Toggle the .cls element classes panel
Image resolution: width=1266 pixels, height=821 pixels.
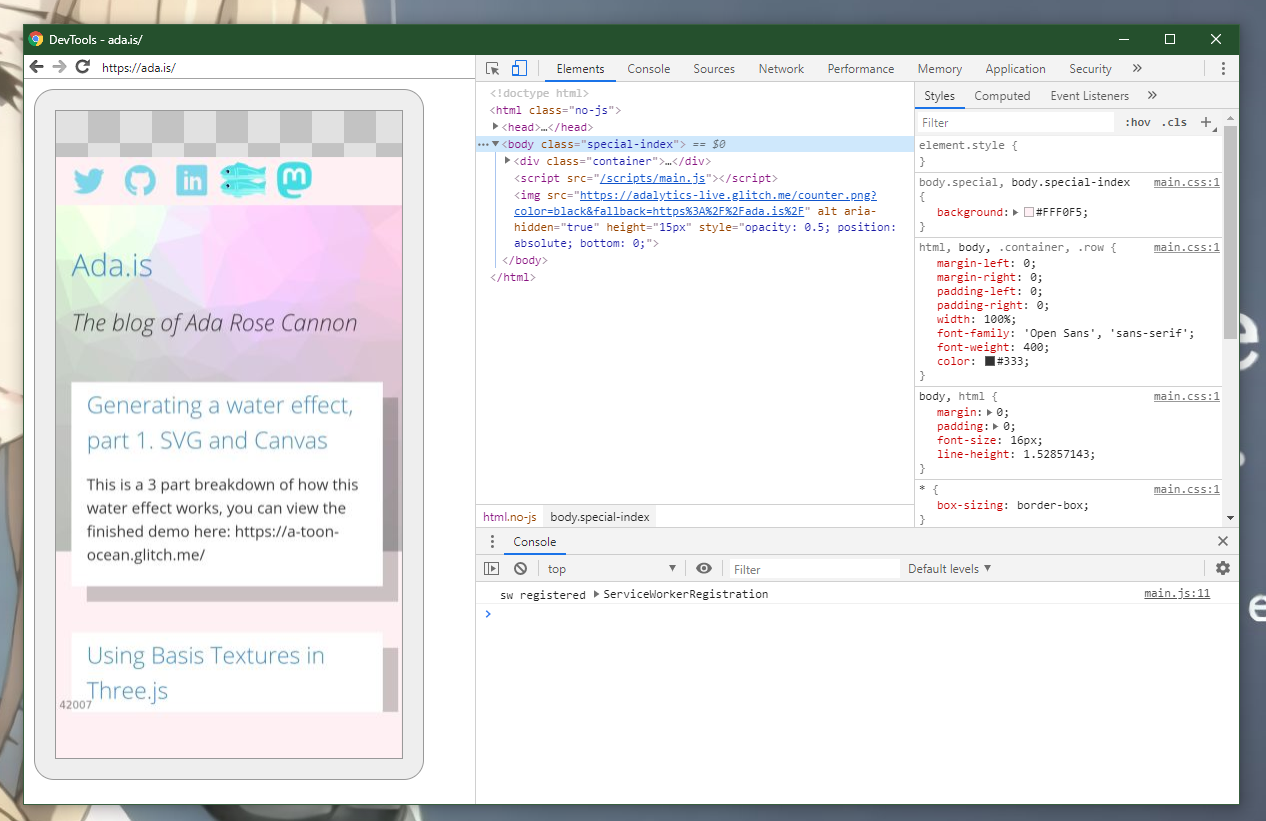click(x=1174, y=122)
